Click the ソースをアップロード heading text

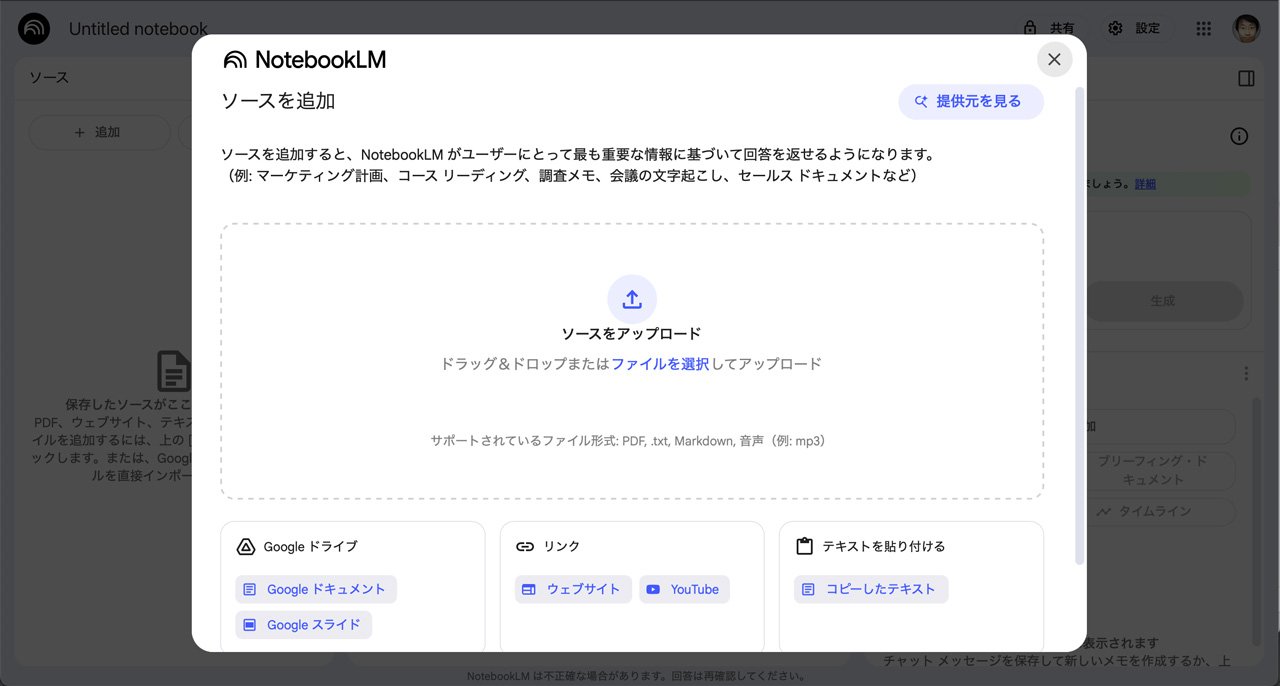click(x=631, y=334)
